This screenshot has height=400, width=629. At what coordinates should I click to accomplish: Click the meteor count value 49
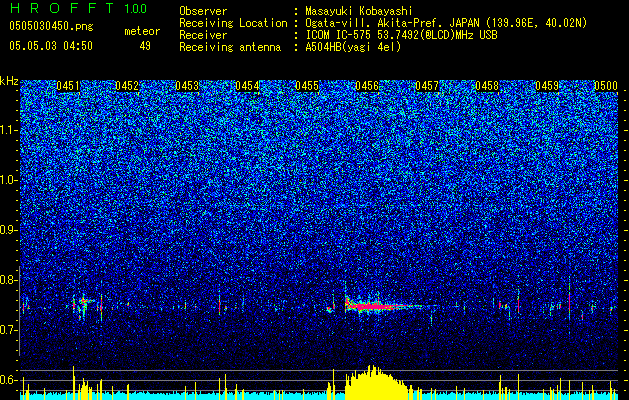tap(145, 46)
